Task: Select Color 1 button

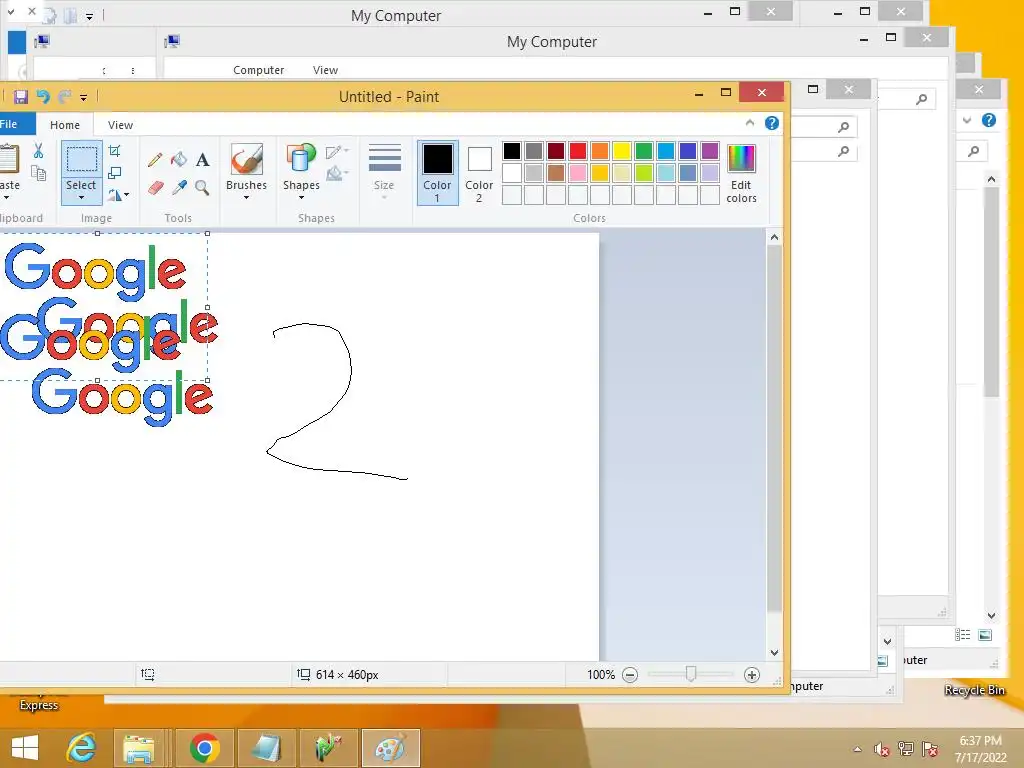Action: coord(437,173)
